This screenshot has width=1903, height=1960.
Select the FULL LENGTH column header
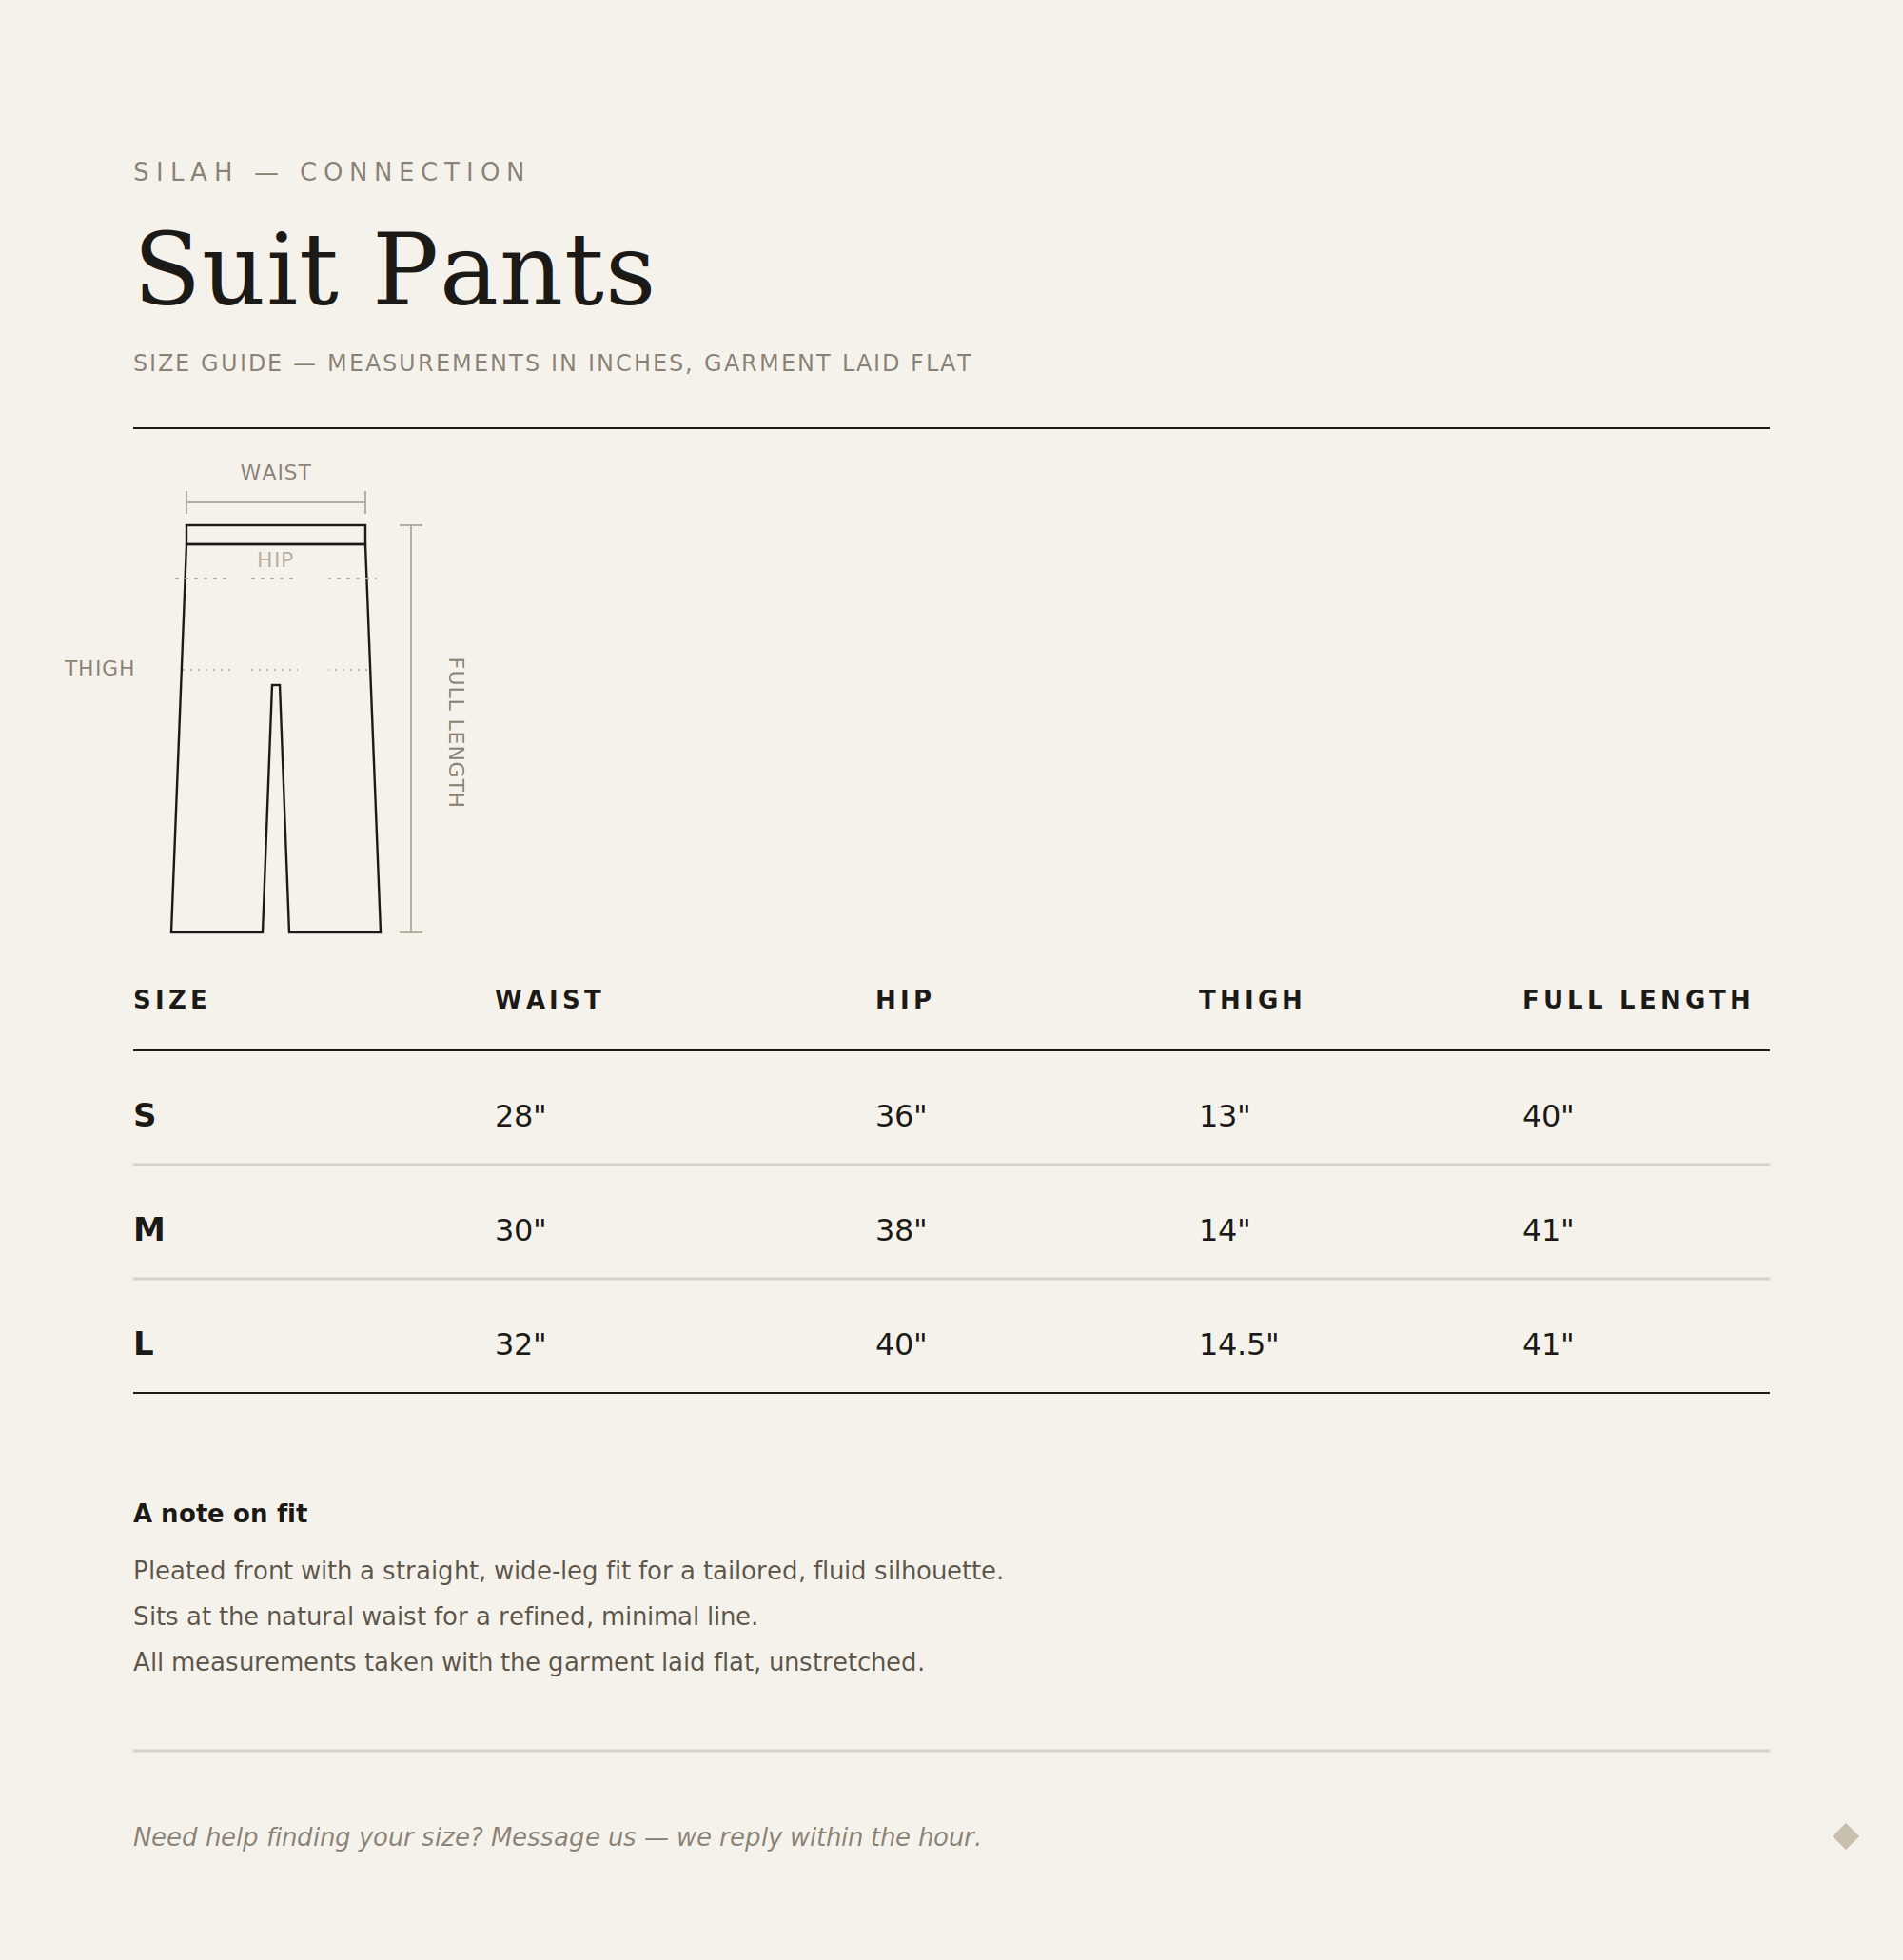point(1637,1000)
